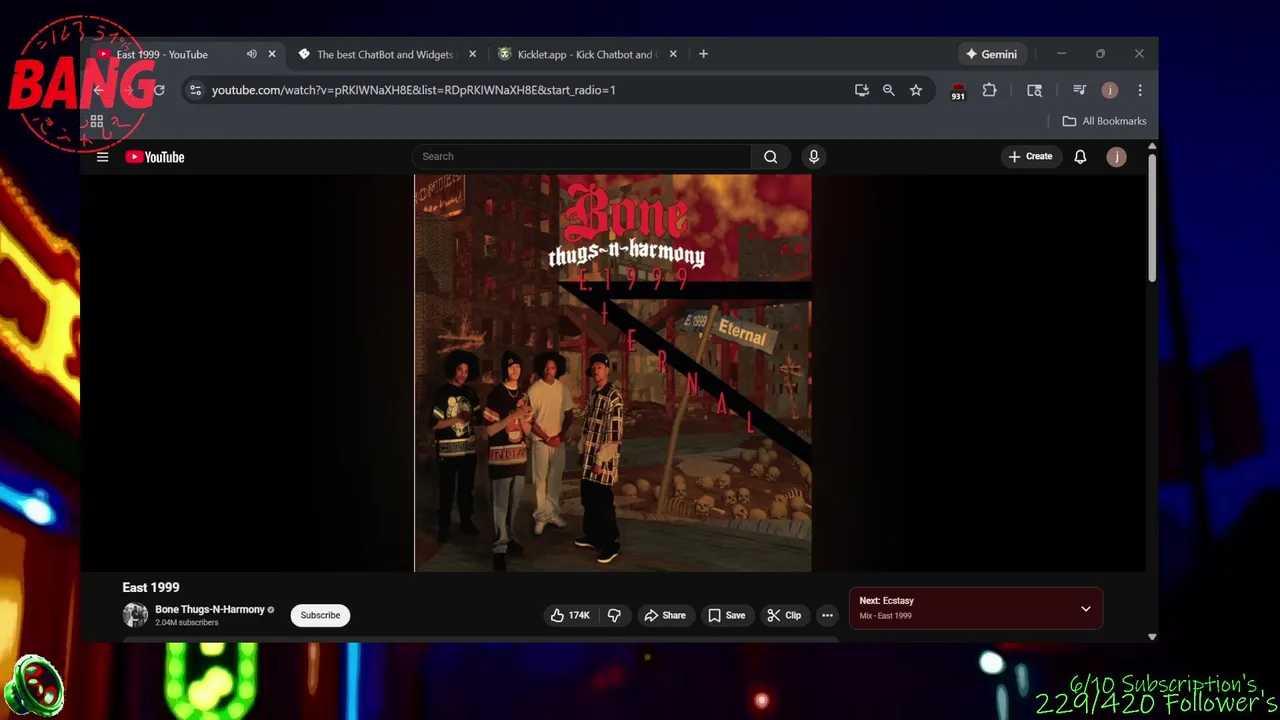The width and height of the screenshot is (1280, 720).
Task: Click the Create button on YouTube
Action: point(1030,157)
